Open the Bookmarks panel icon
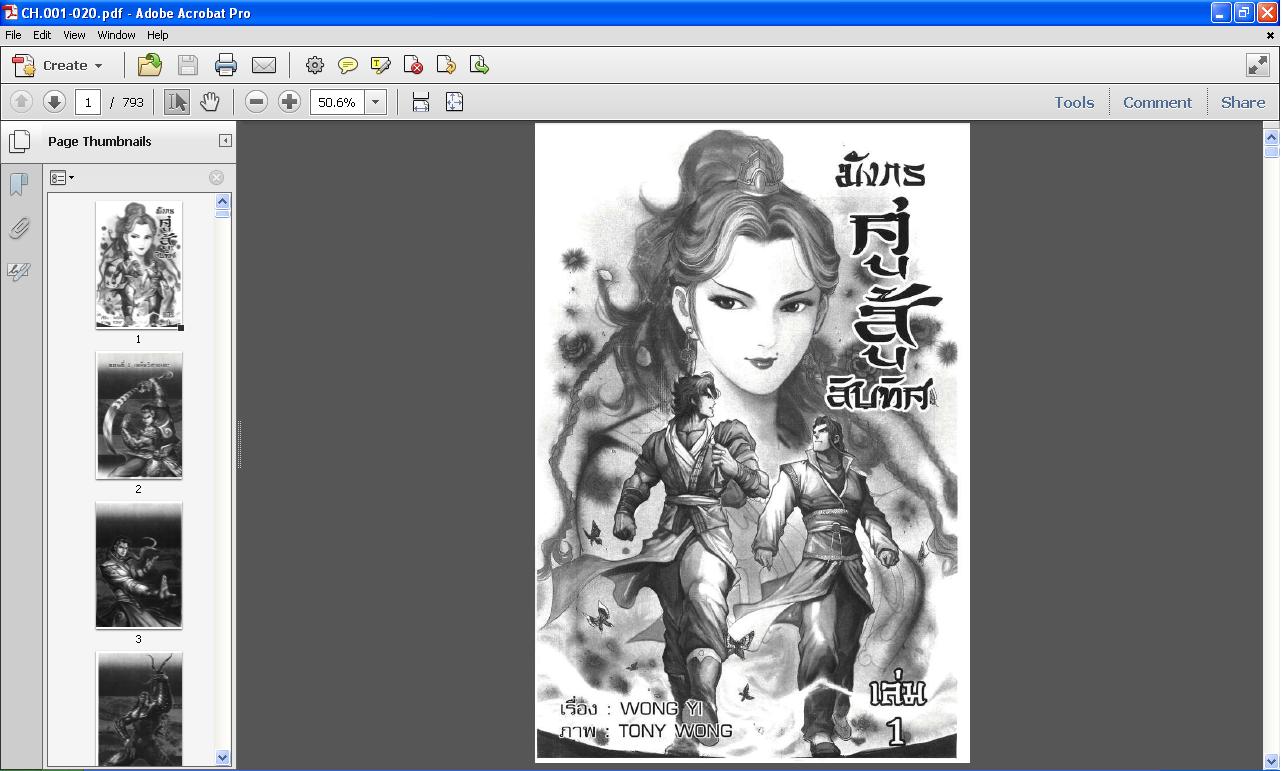The image size is (1282, 771). tap(19, 184)
